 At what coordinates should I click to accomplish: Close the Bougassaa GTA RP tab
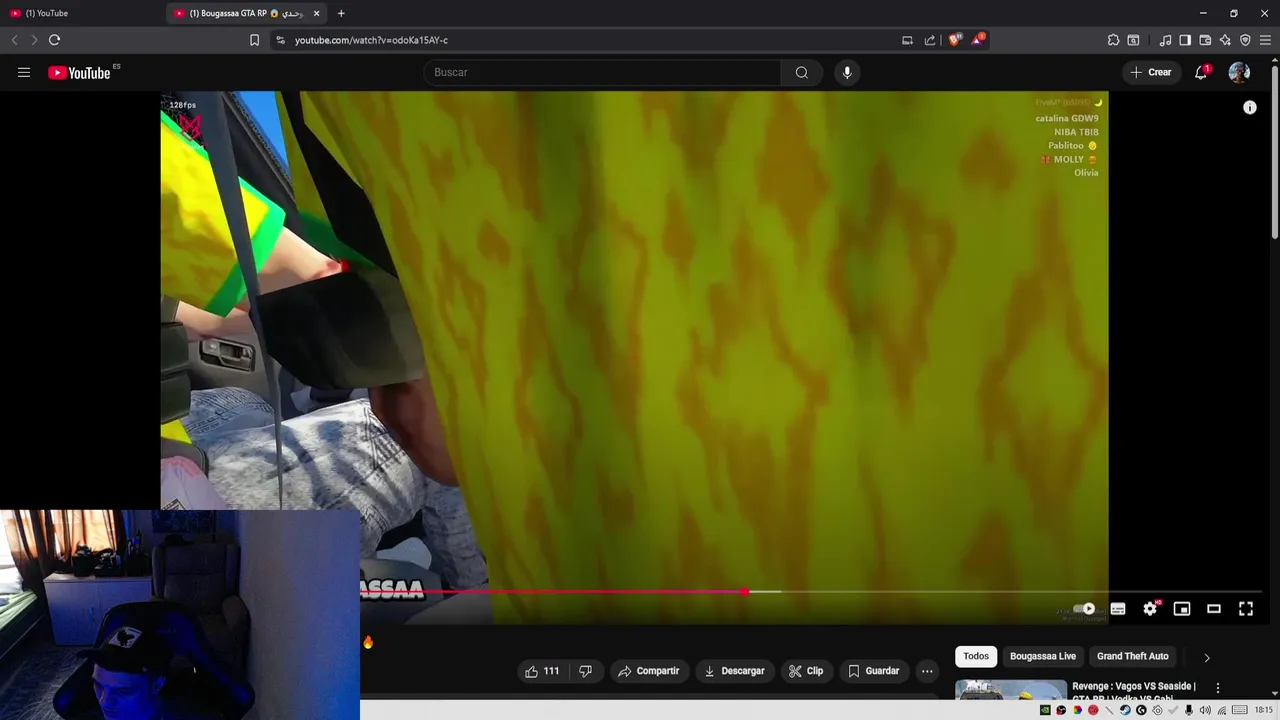pos(317,13)
